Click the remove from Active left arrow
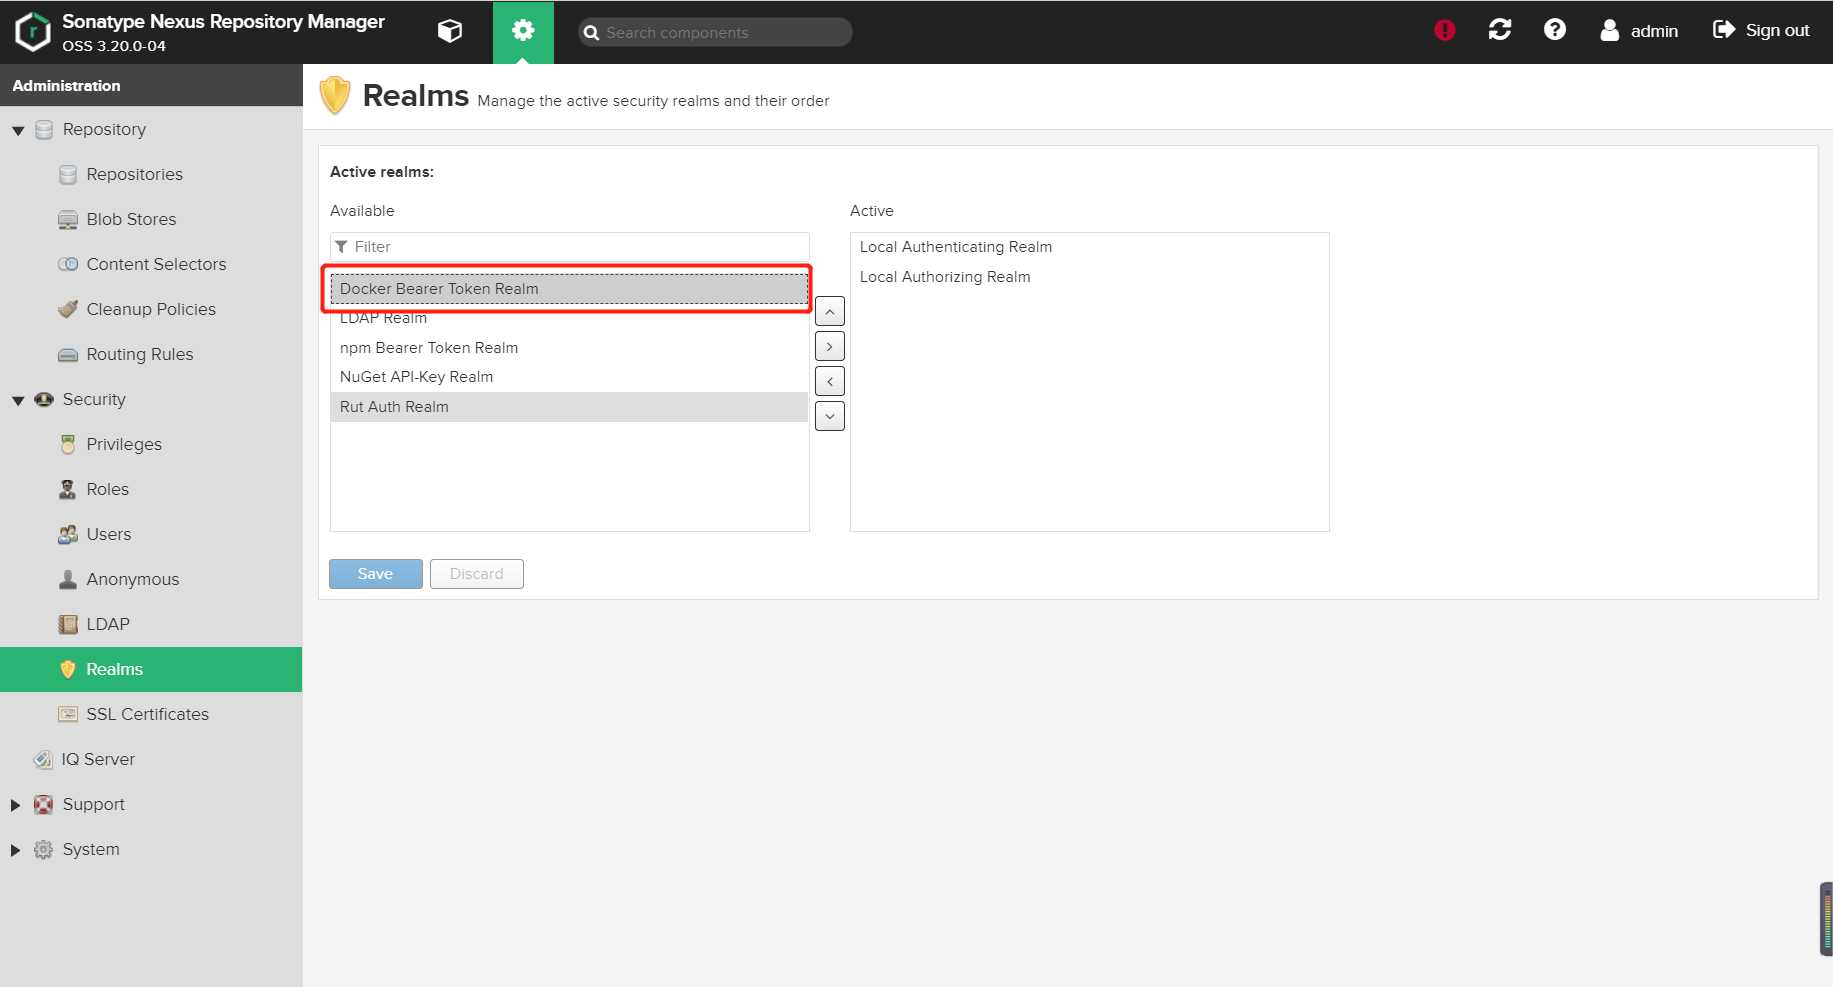This screenshot has width=1833, height=987. (830, 382)
